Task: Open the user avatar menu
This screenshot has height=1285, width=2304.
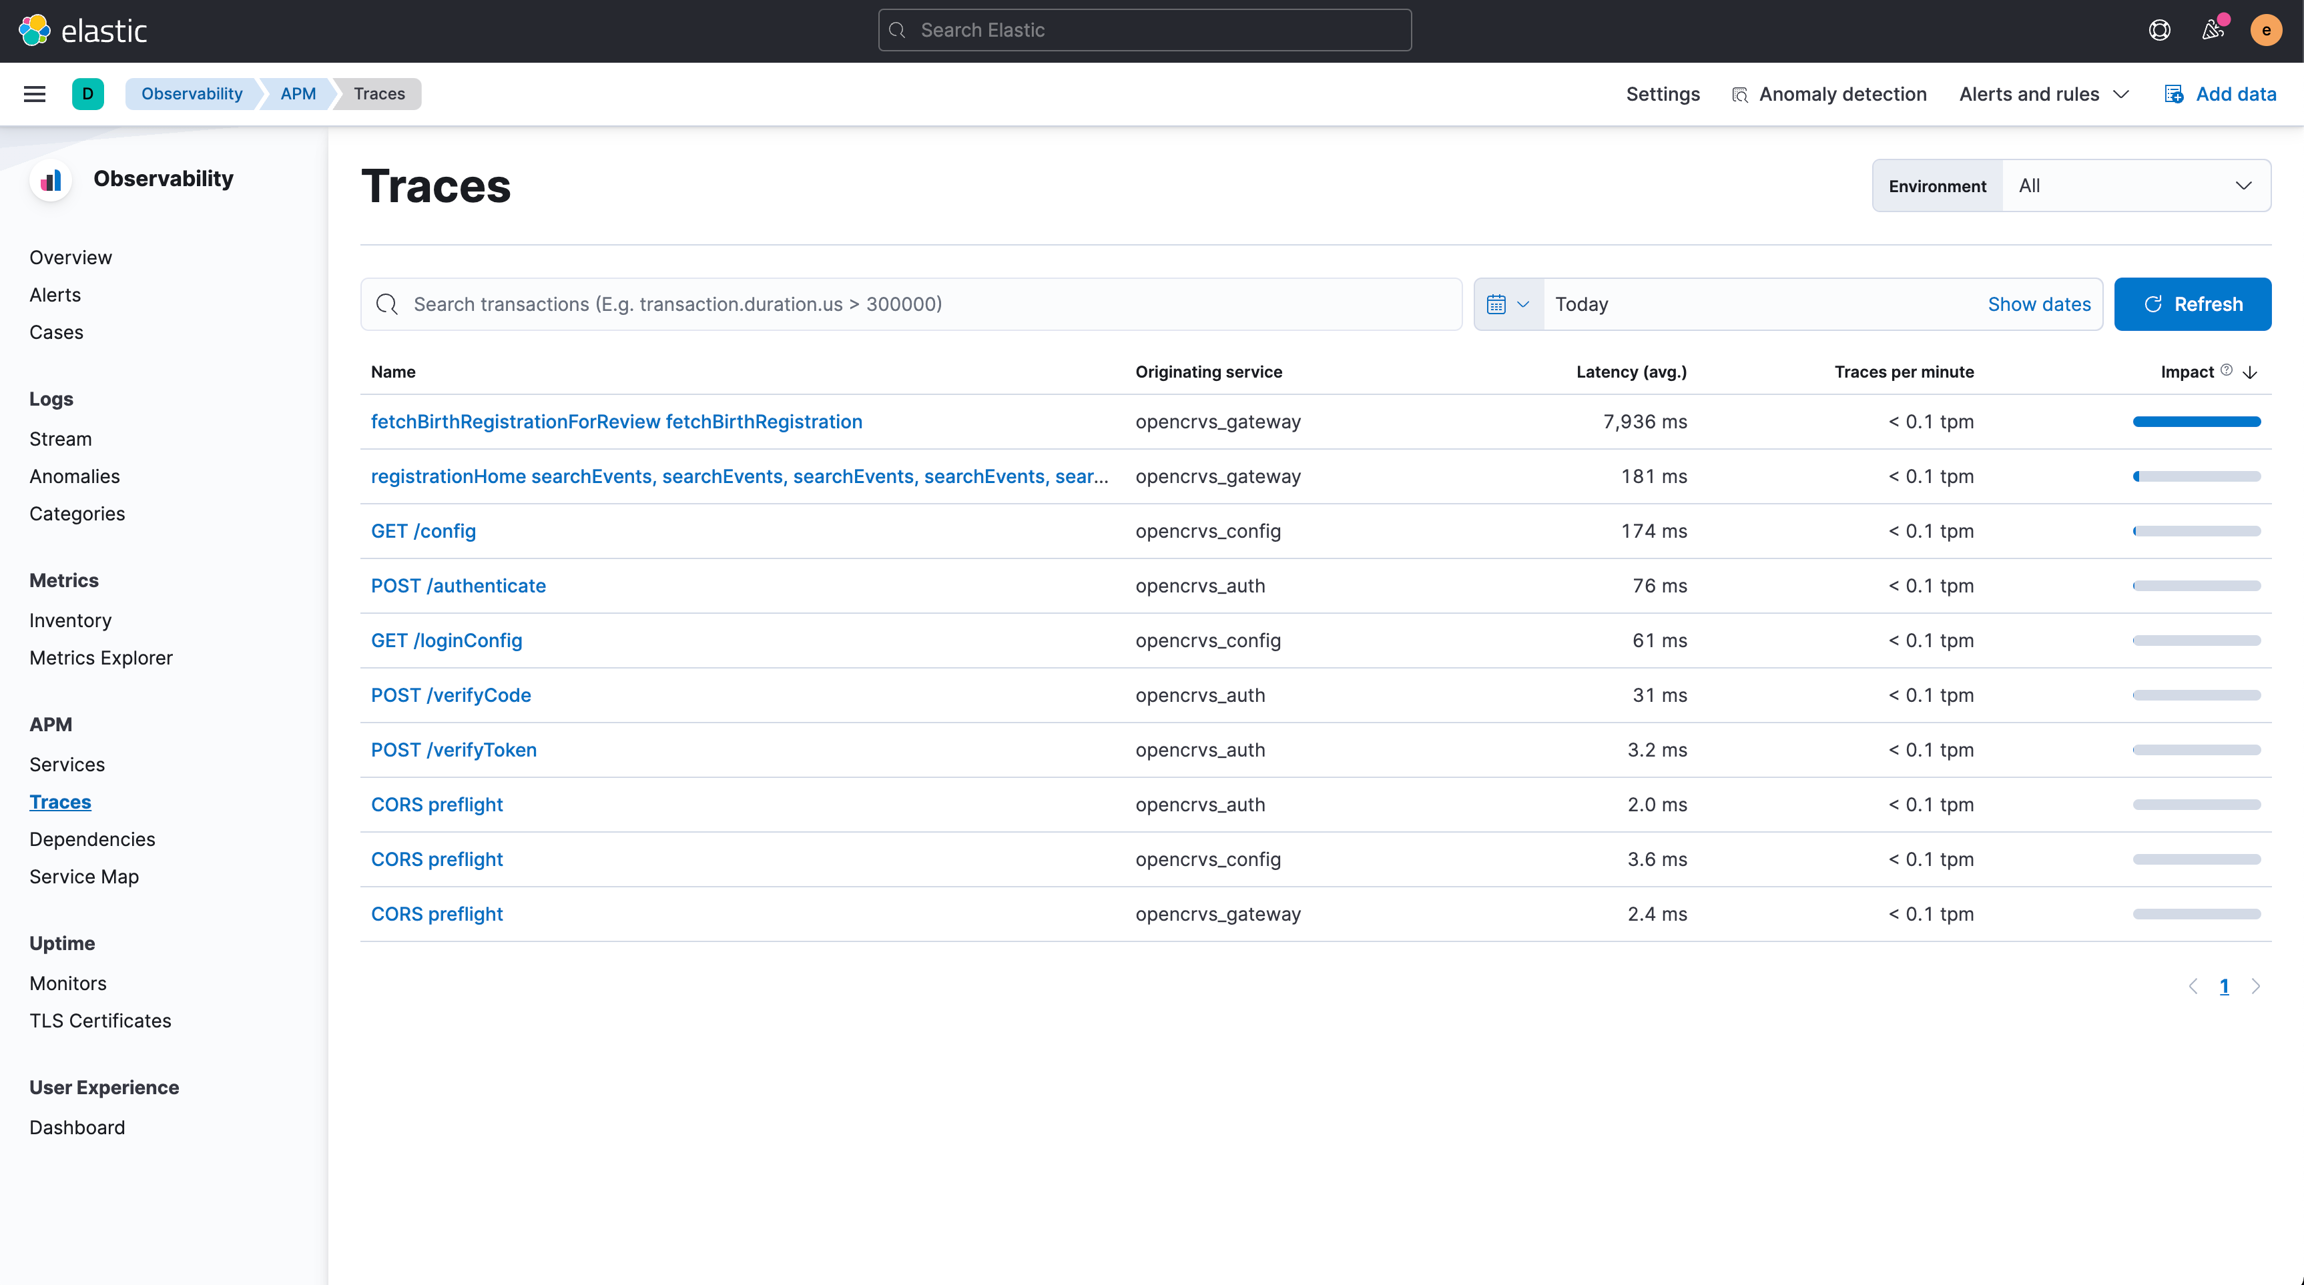Action: pyautogui.click(x=2266, y=30)
